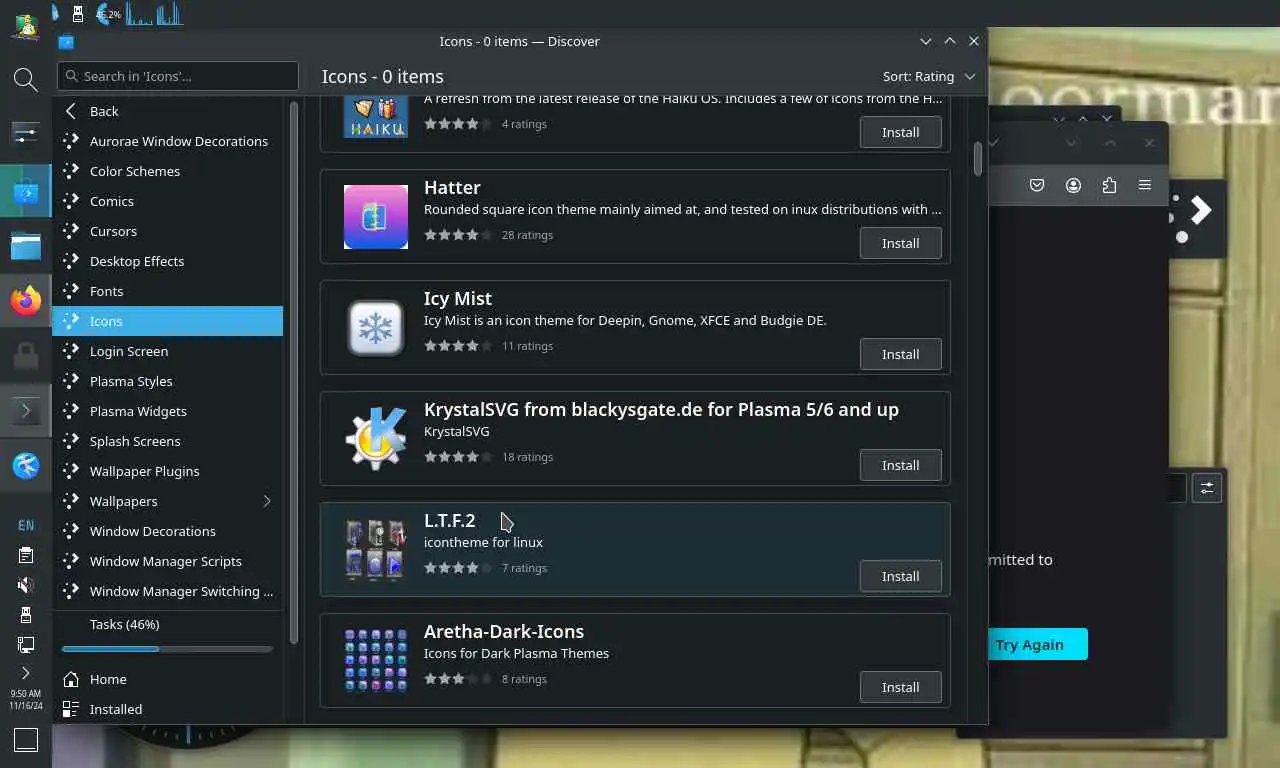Open the Hatter theme thumbnail
Viewport: 1280px width, 768px height.
point(375,217)
